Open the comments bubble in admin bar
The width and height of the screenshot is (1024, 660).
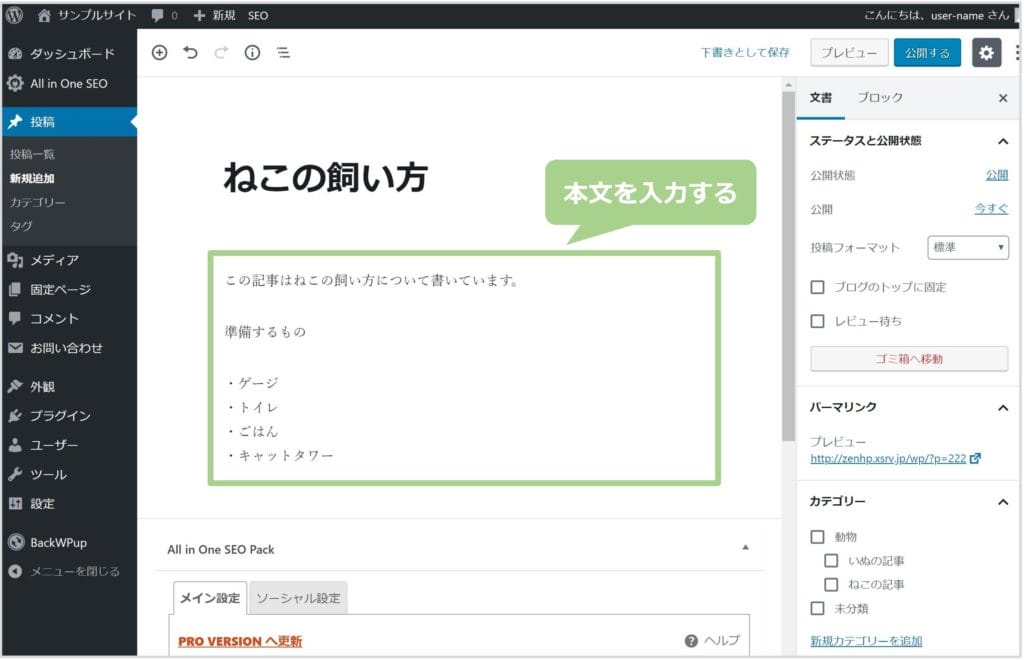pyautogui.click(x=159, y=15)
